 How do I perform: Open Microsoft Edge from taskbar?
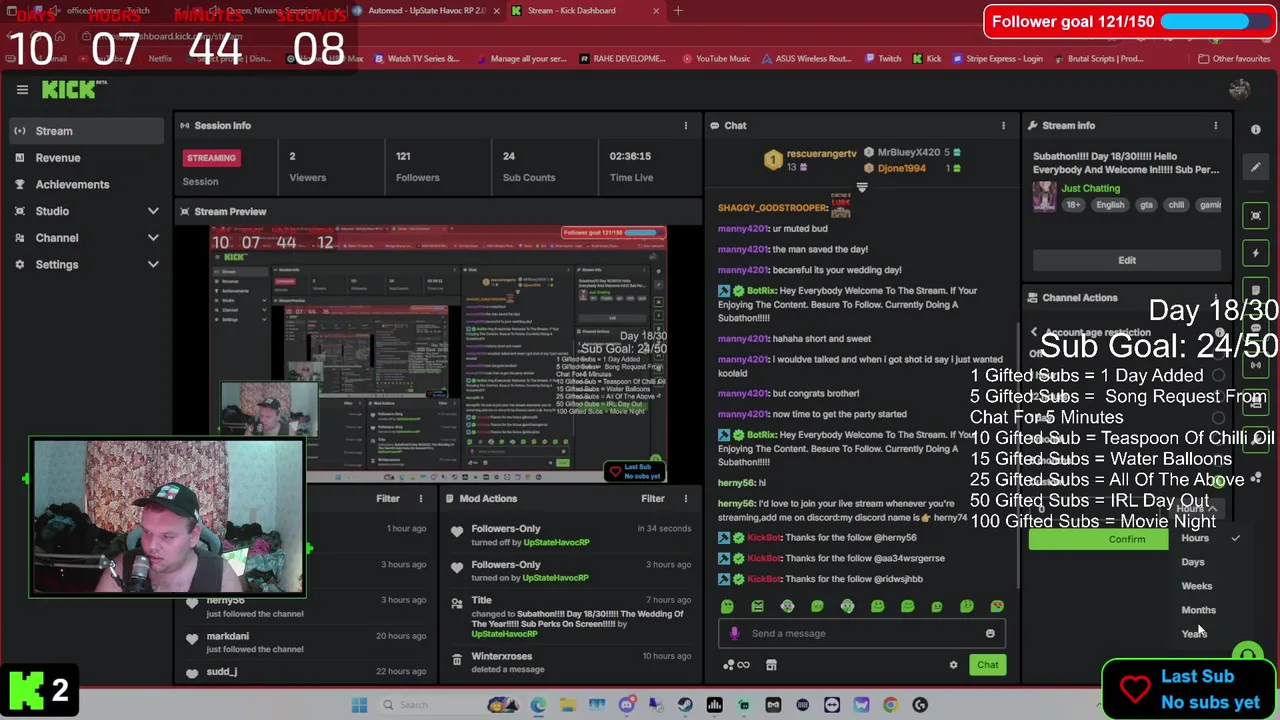tap(538, 705)
